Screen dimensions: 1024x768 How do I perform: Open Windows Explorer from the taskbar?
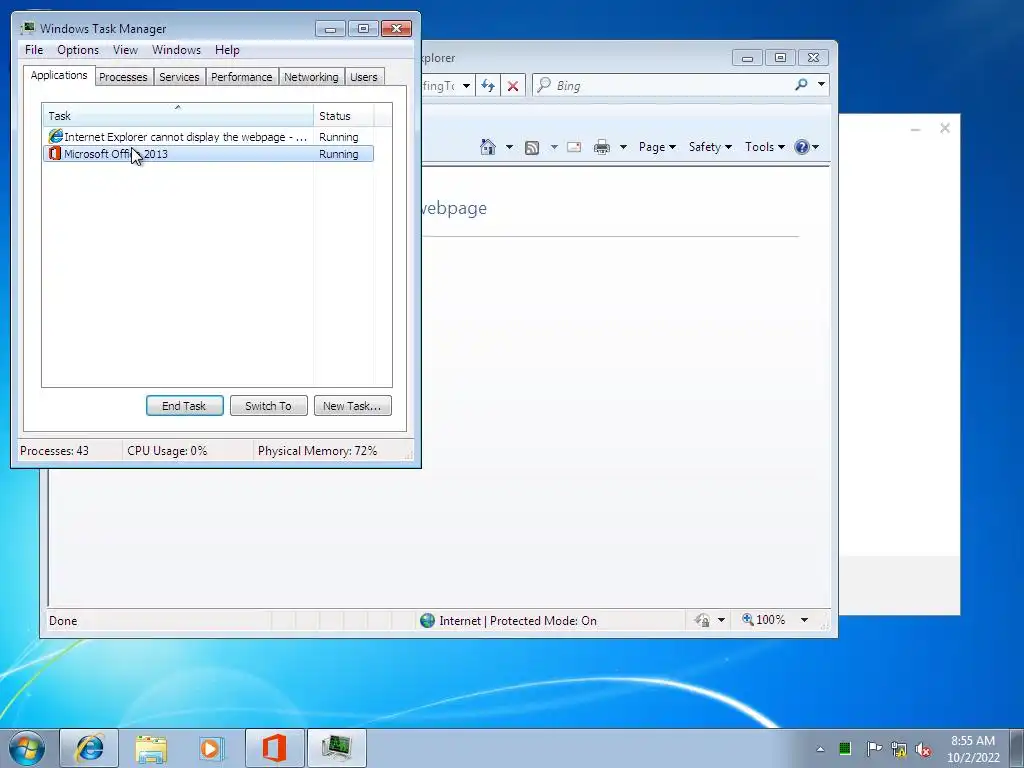(151, 748)
